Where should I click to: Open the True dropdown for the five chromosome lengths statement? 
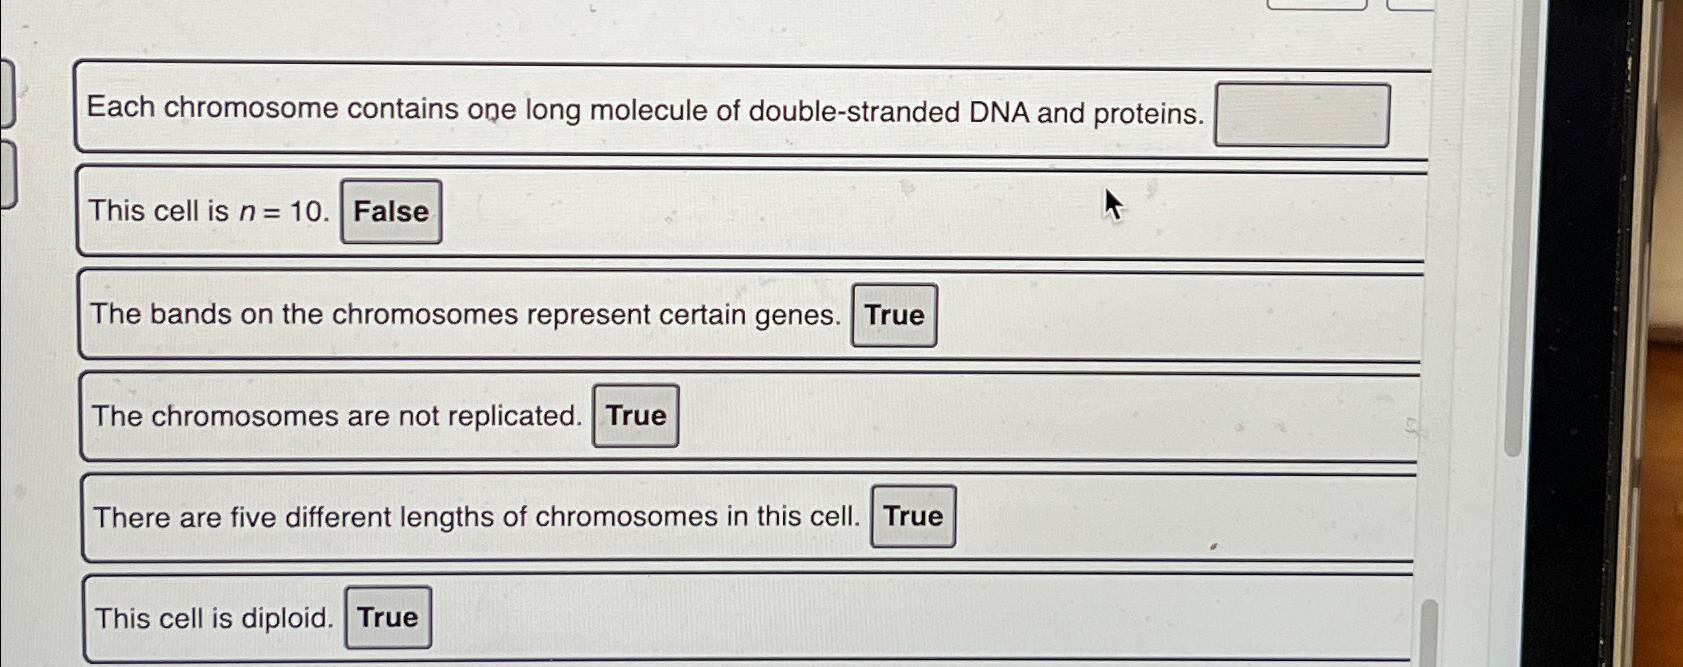click(x=911, y=516)
